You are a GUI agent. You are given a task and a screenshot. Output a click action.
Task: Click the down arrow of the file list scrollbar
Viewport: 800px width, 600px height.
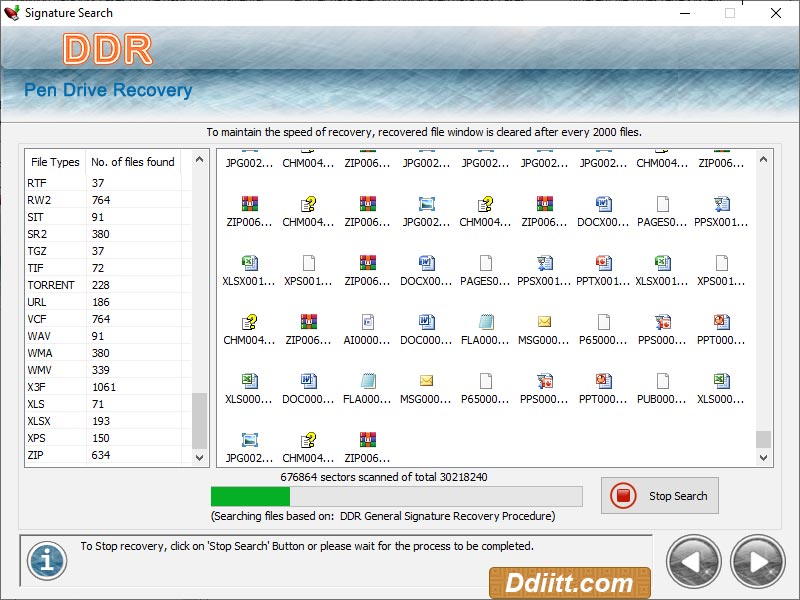tap(764, 457)
